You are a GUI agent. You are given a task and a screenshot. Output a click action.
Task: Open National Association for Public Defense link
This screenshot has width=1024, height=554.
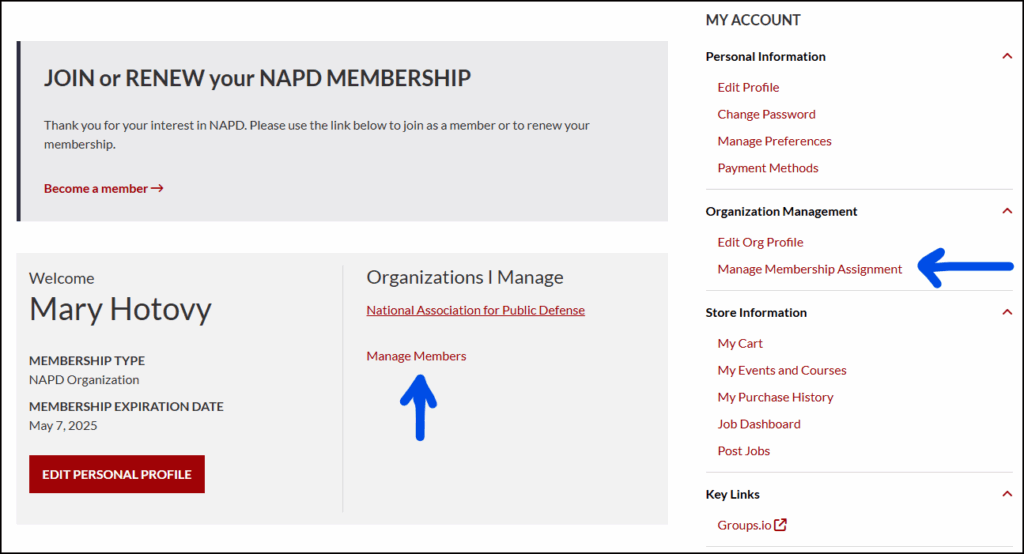pyautogui.click(x=475, y=310)
